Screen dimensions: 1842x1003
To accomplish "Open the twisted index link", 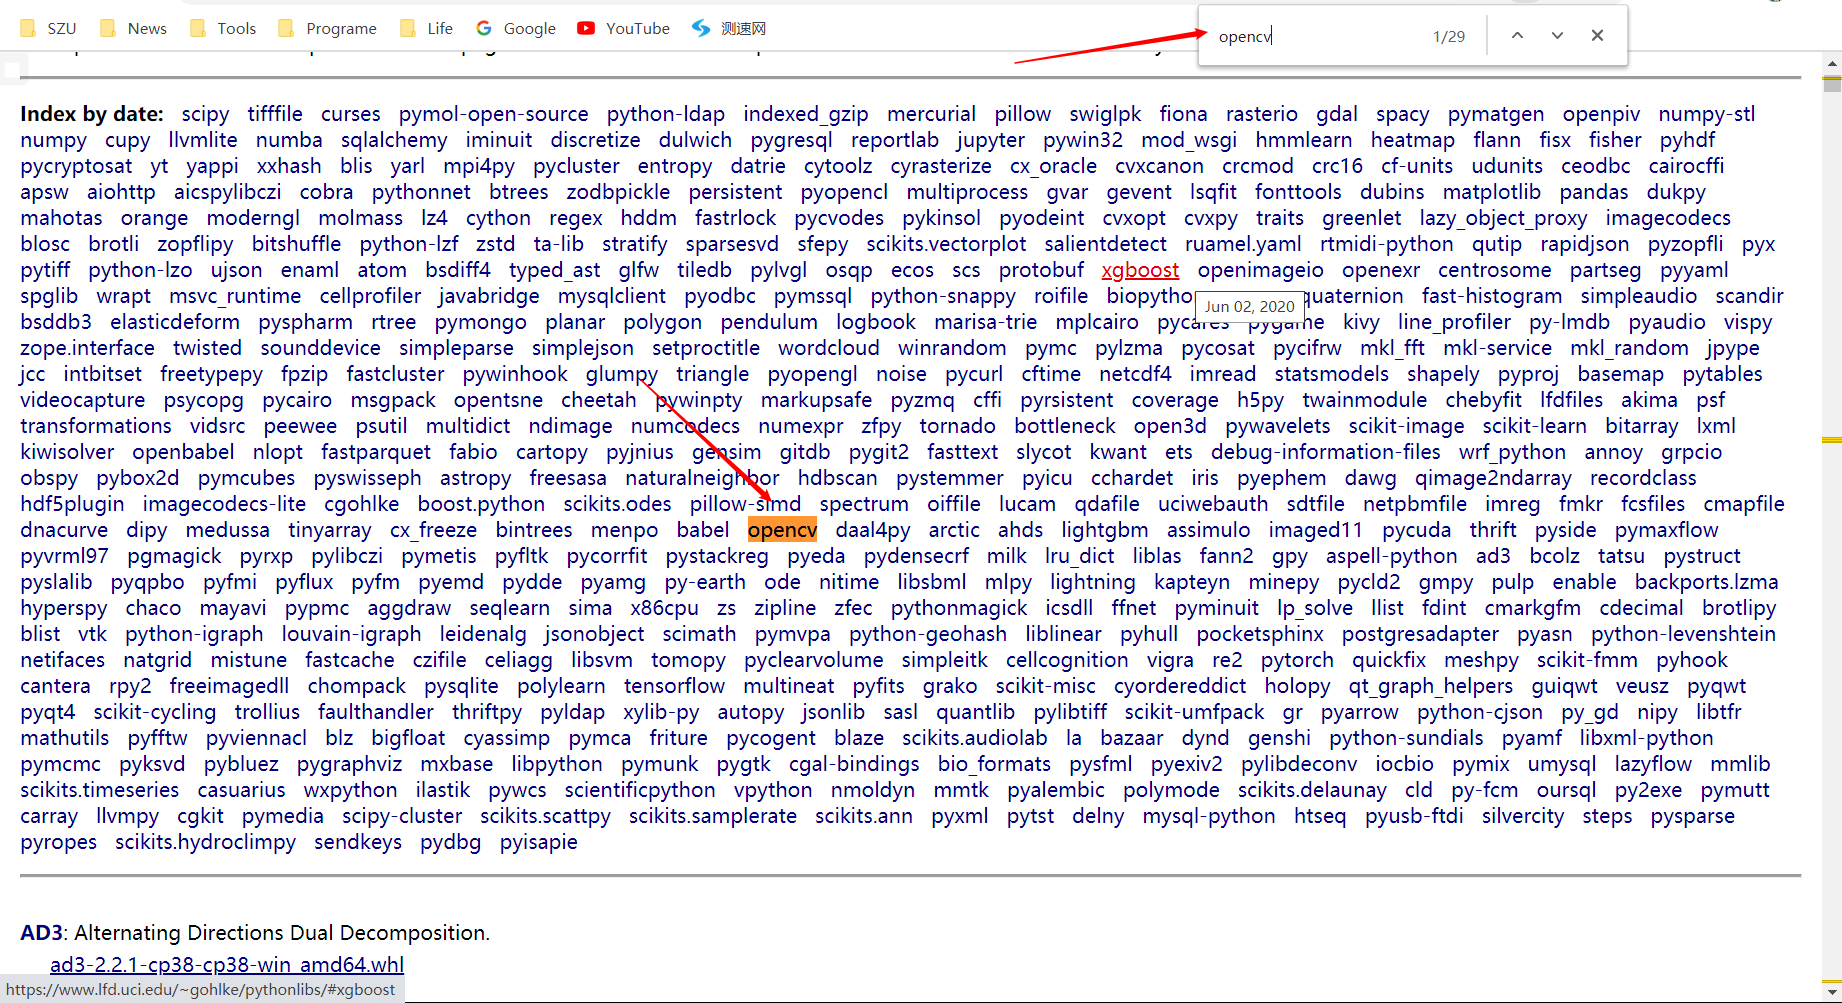I will (207, 348).
